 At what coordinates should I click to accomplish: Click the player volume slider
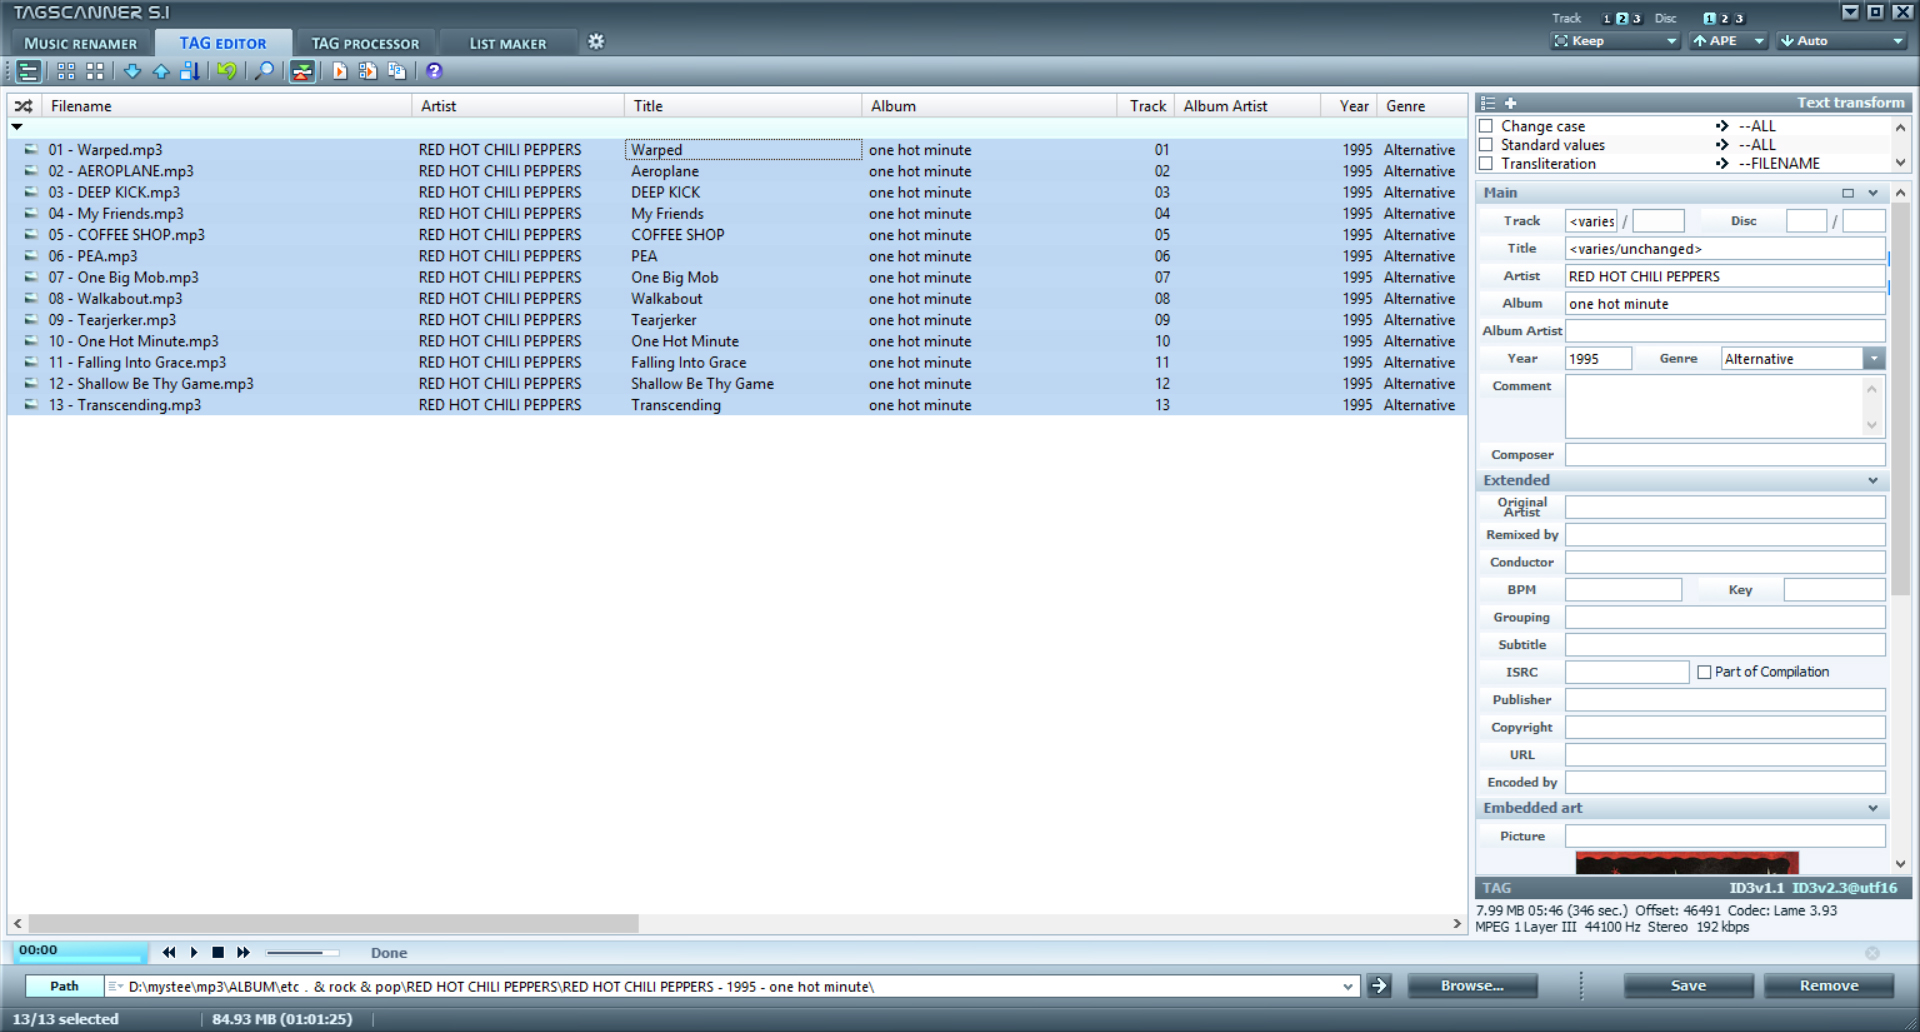(x=302, y=953)
